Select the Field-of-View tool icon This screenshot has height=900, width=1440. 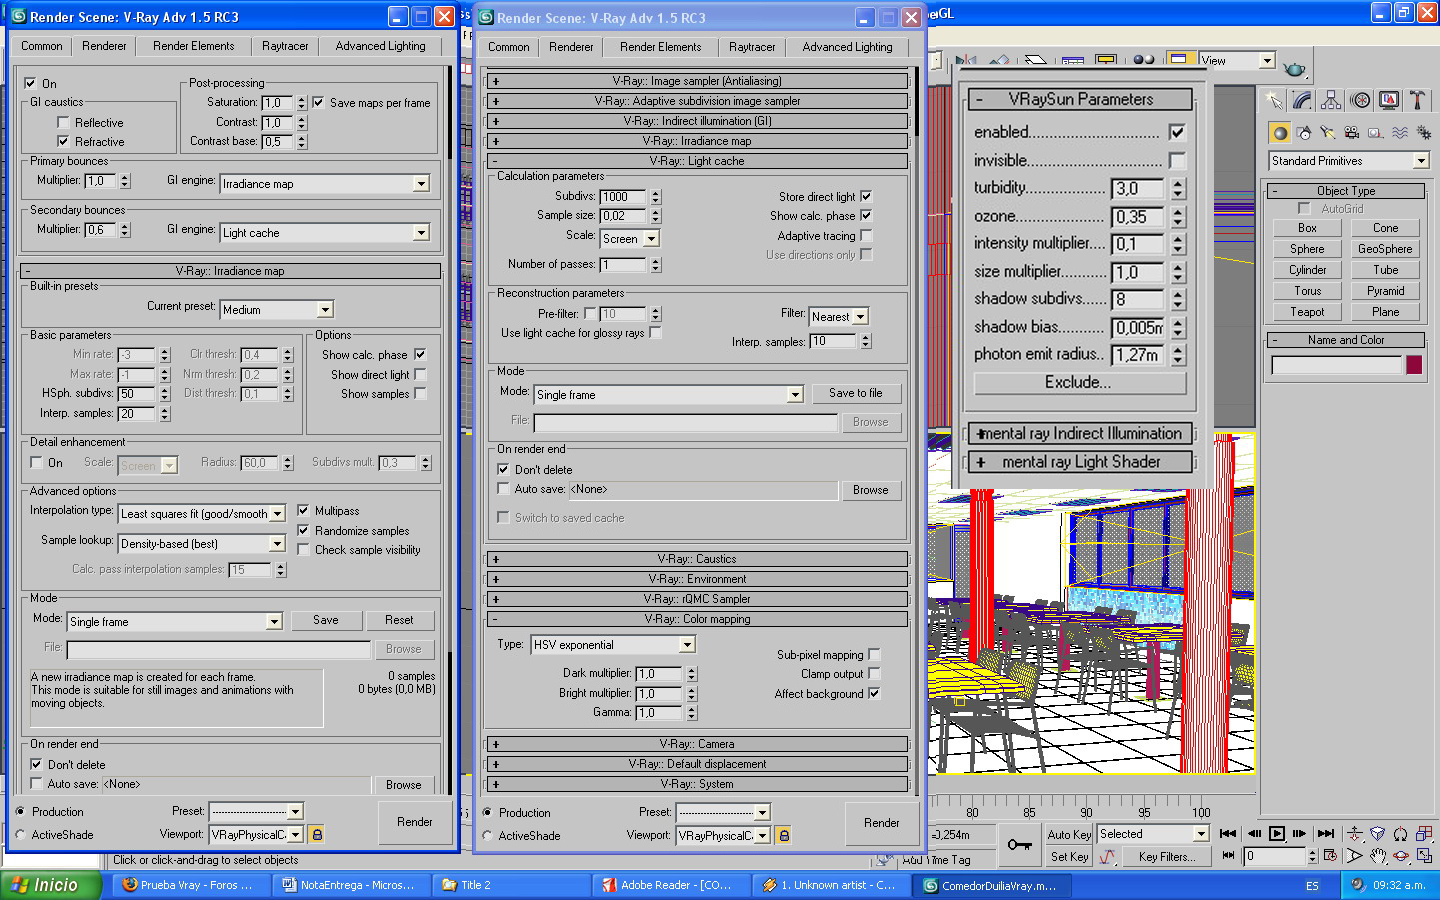pyautogui.click(x=1355, y=856)
